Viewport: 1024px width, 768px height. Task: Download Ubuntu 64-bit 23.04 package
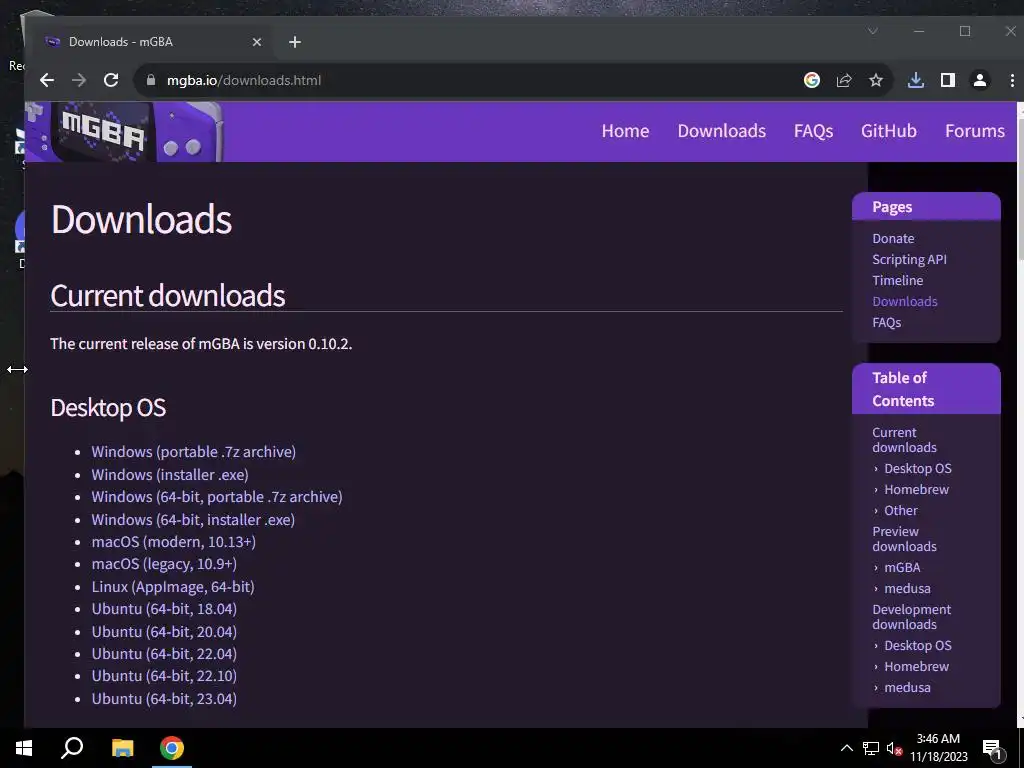point(164,699)
